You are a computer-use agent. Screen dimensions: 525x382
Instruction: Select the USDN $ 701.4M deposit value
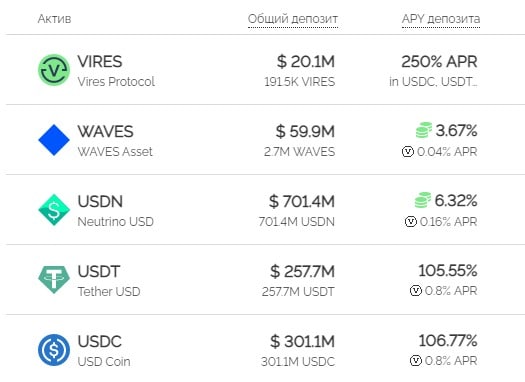click(x=302, y=202)
